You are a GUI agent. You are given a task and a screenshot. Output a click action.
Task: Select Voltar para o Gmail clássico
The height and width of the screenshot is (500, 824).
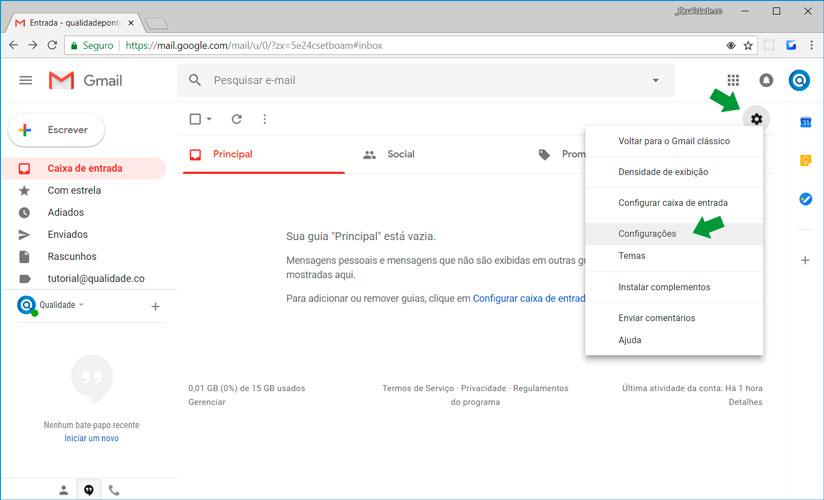(x=674, y=141)
